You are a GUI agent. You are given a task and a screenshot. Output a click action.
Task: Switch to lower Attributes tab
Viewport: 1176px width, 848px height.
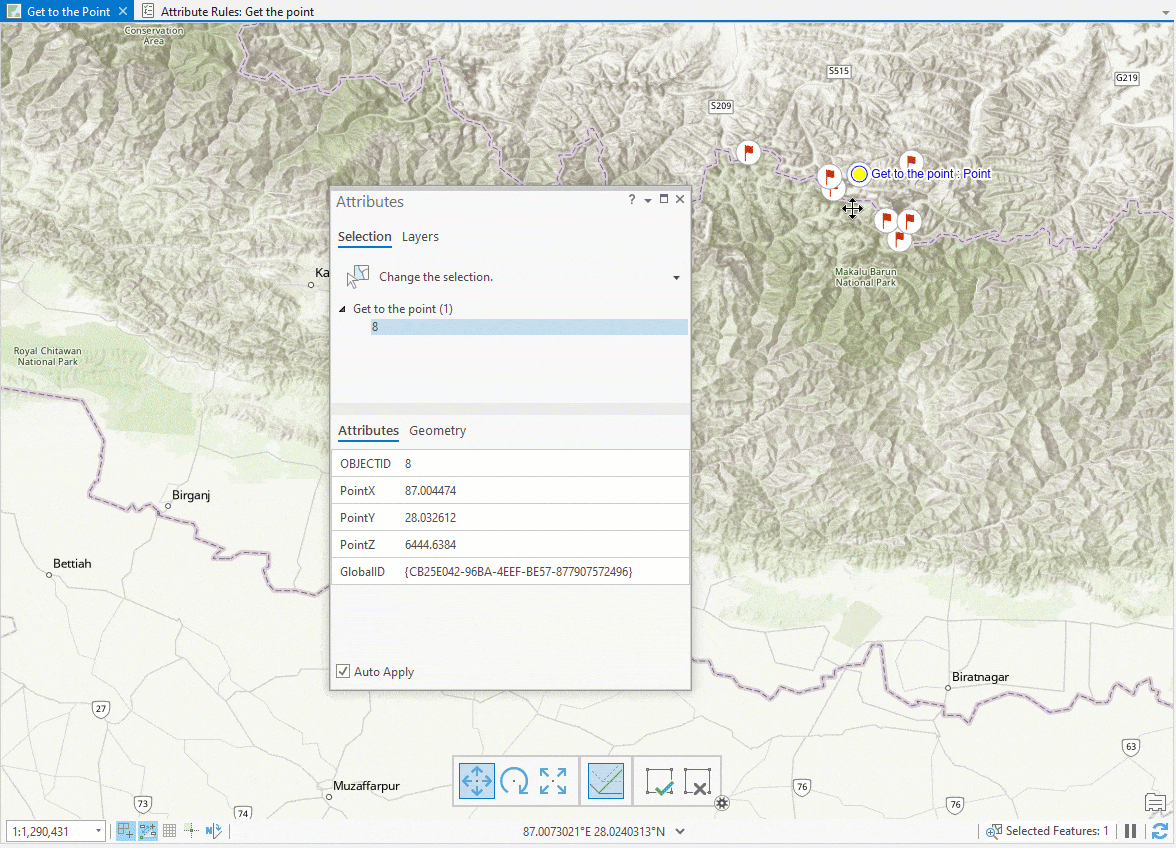pos(368,430)
